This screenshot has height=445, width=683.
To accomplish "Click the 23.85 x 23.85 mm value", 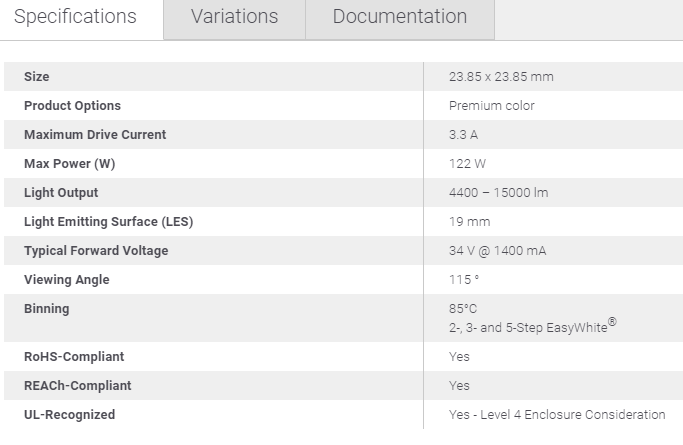I will coord(501,77).
